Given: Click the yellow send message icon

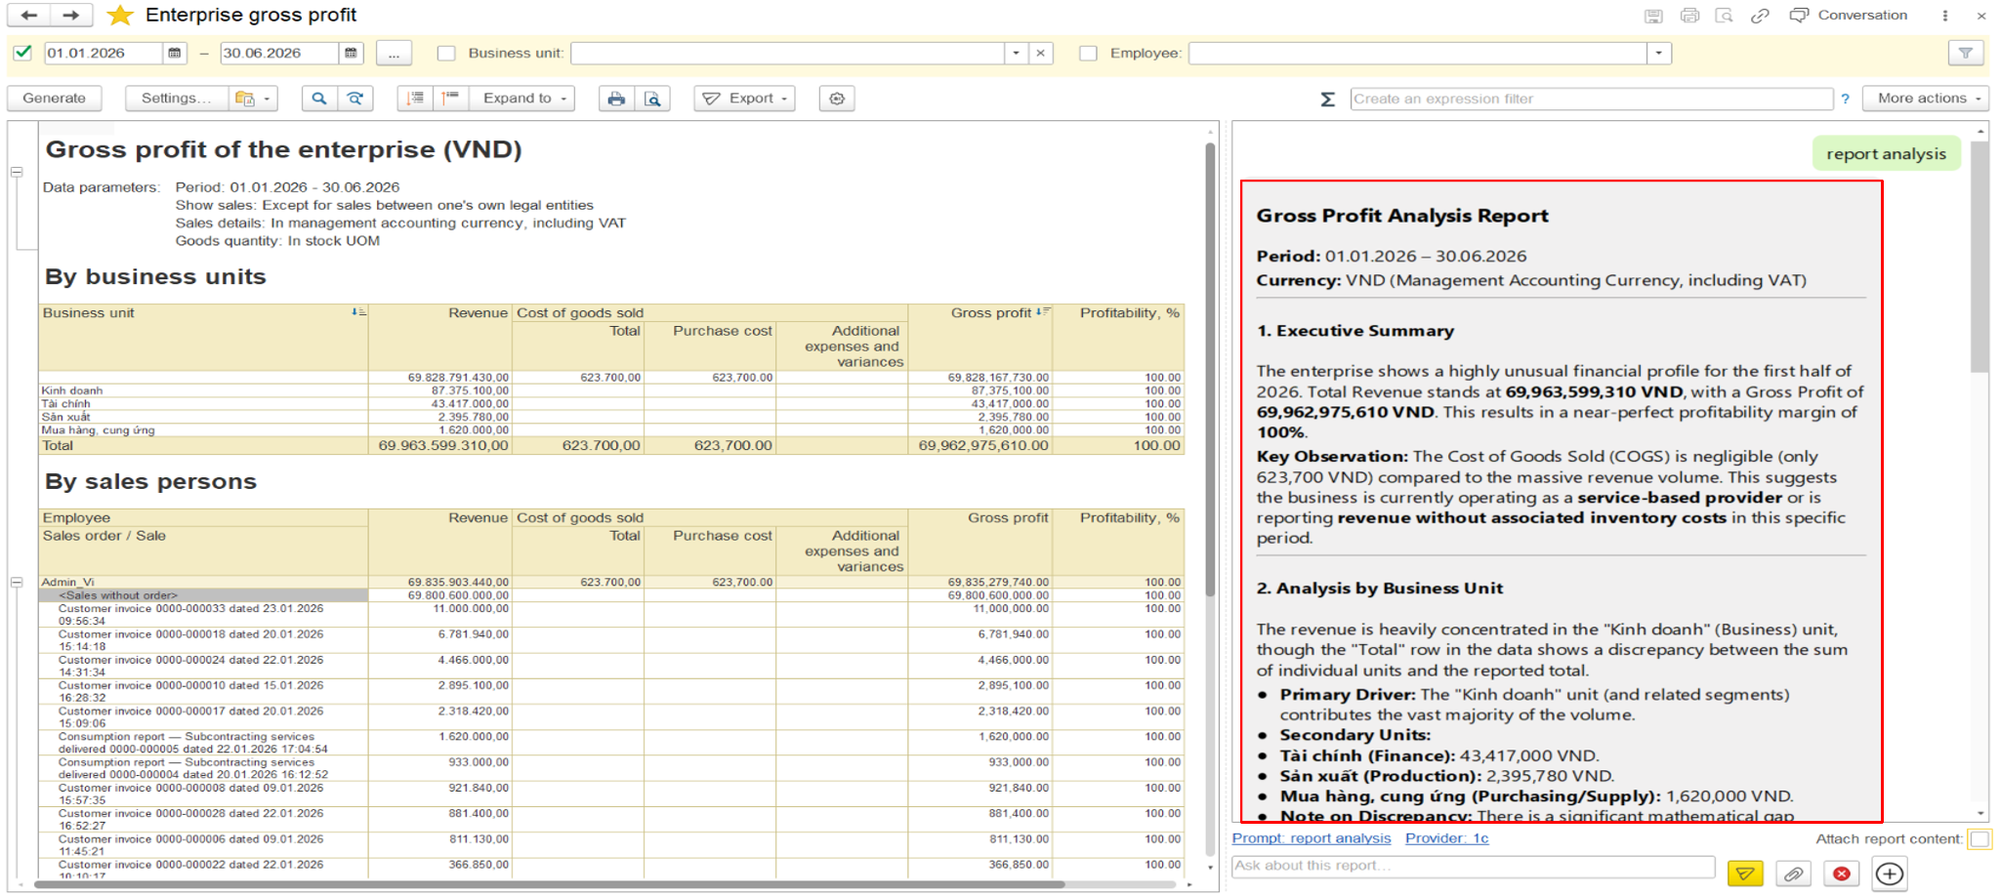Looking at the screenshot, I should click(1745, 873).
